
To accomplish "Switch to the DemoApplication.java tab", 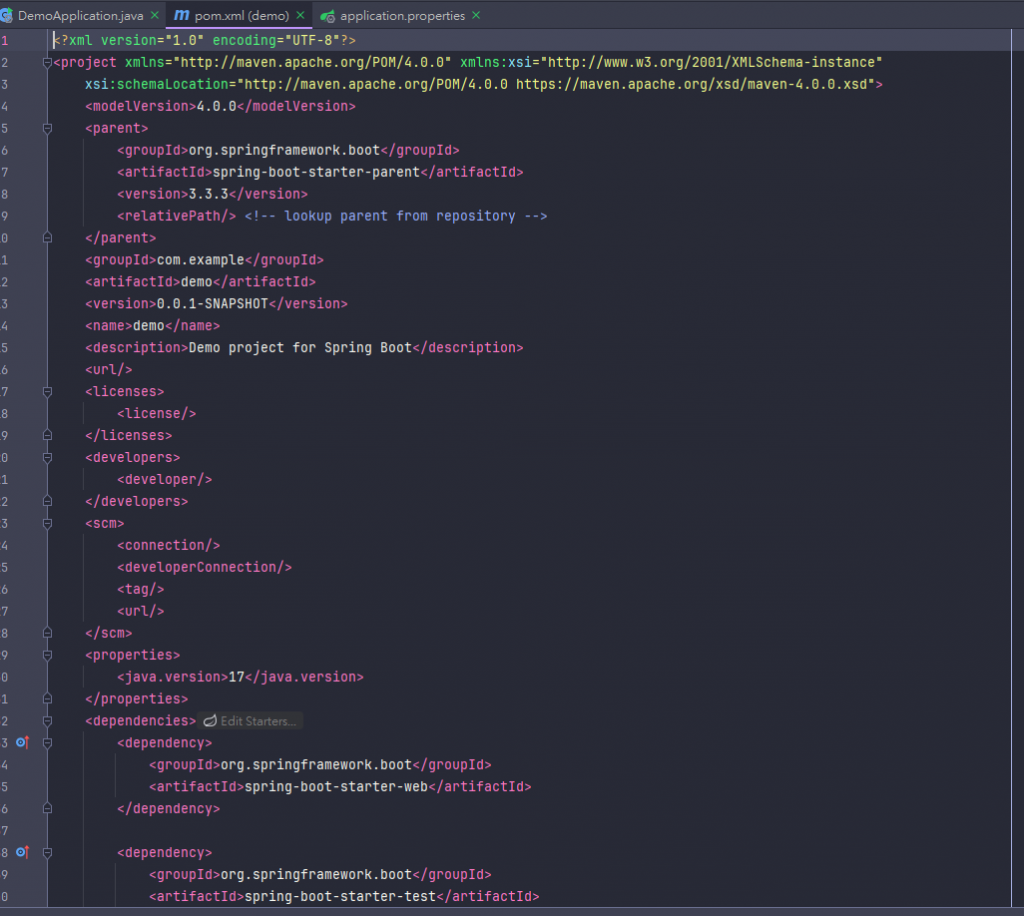I will click(x=80, y=15).
